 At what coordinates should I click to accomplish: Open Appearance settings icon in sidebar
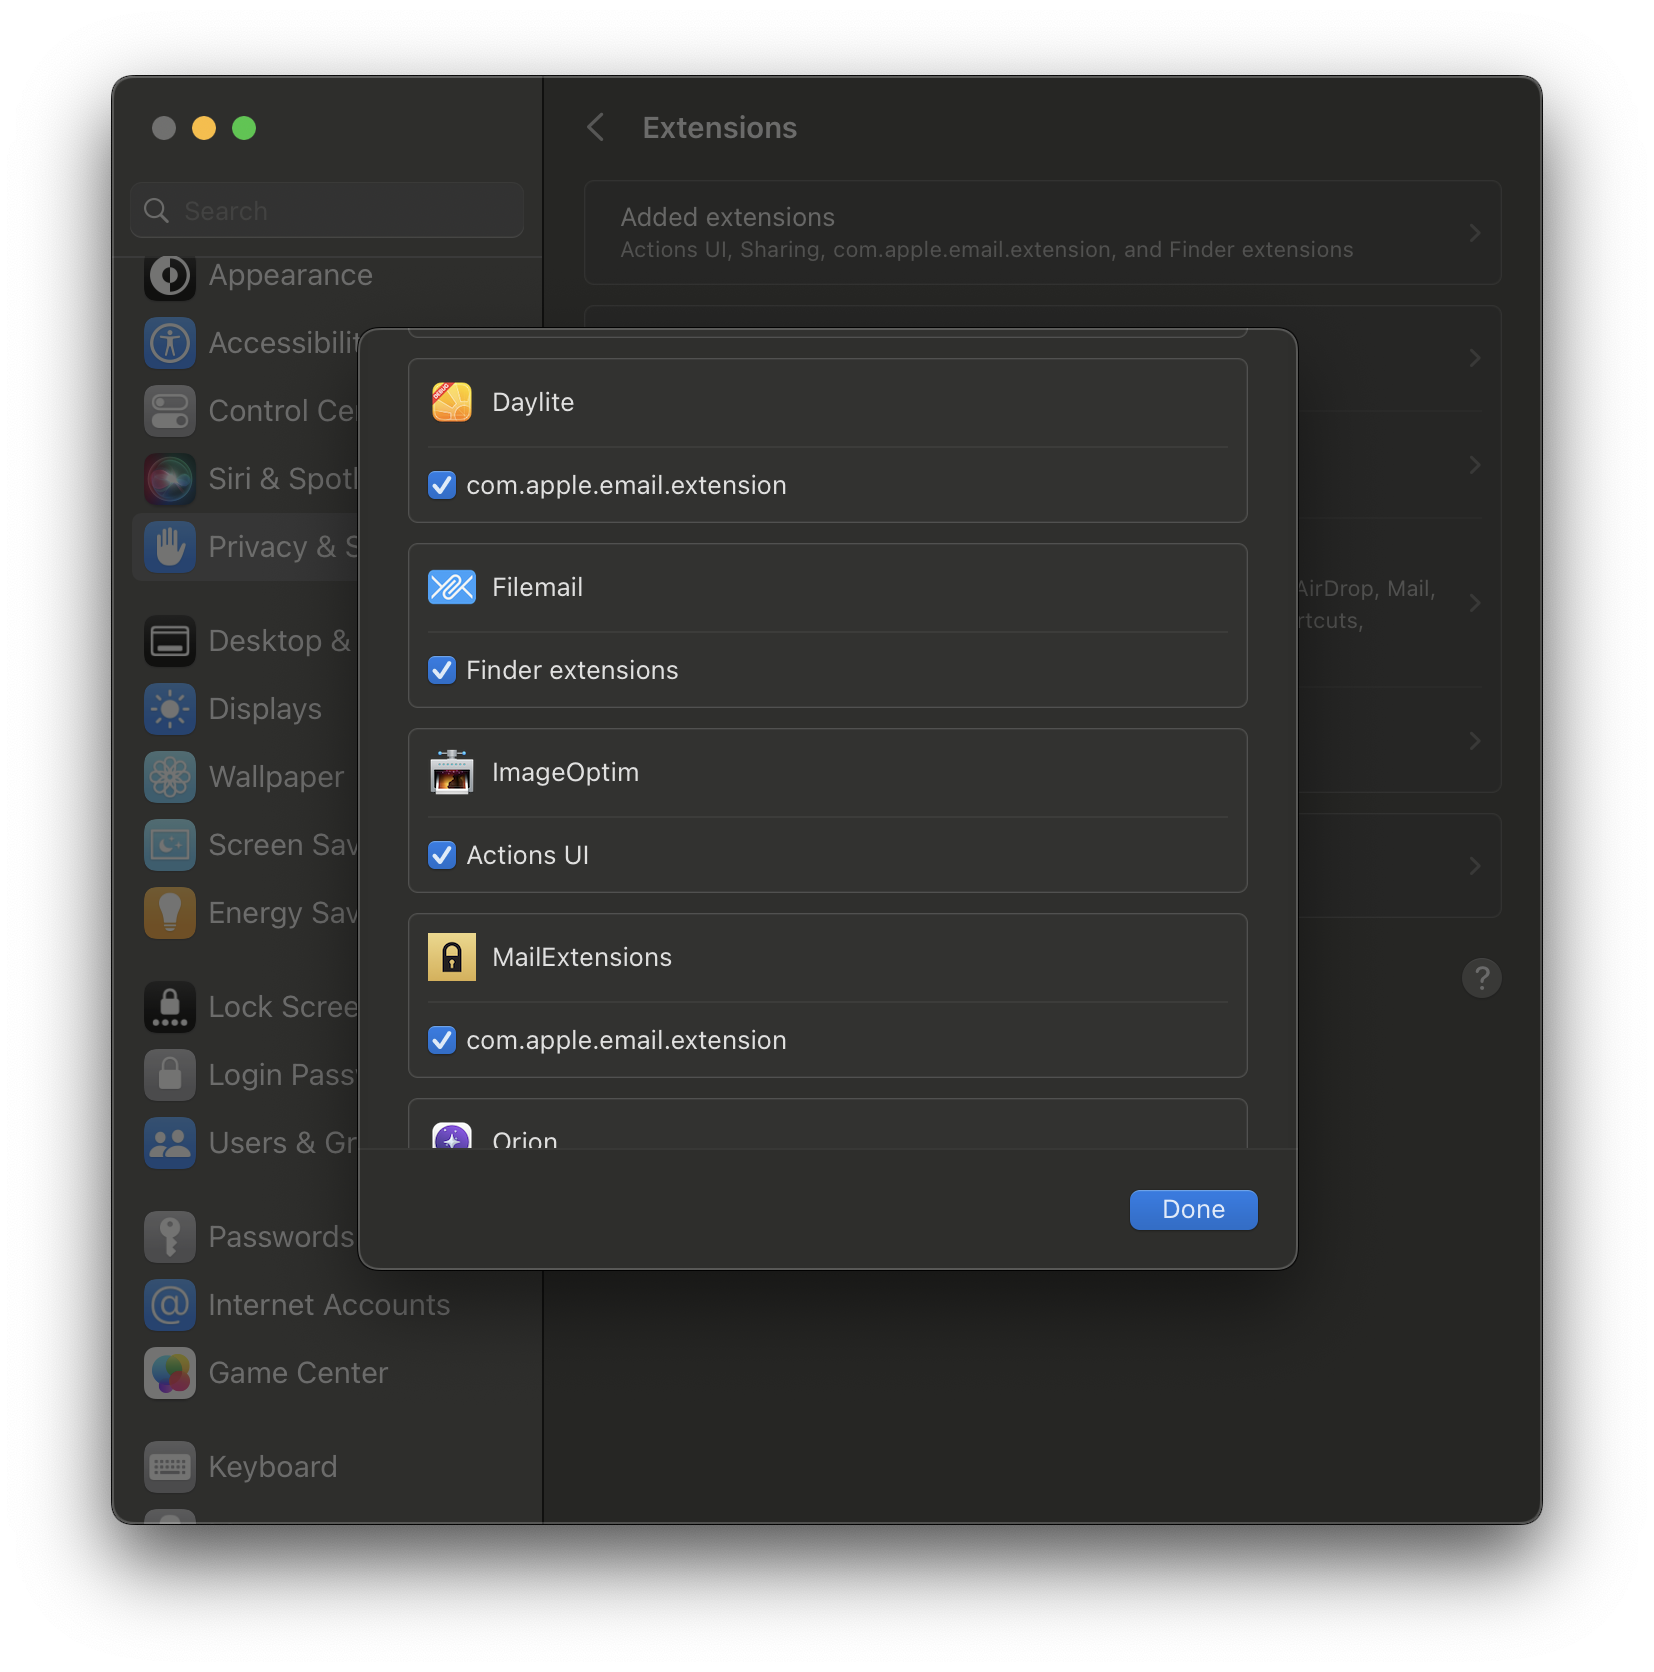tap(170, 276)
